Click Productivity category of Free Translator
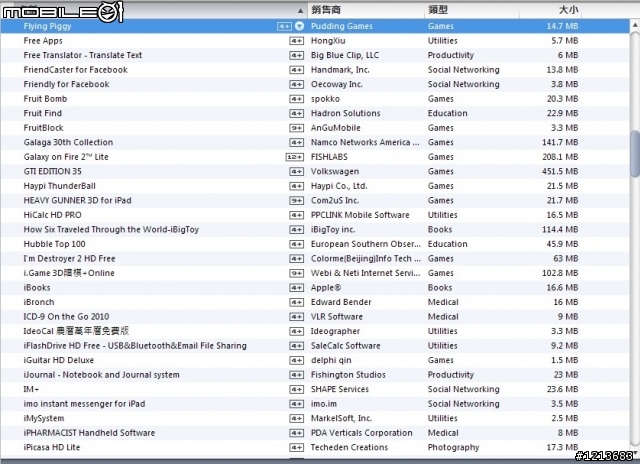This screenshot has height=464, width=640. tap(451, 56)
